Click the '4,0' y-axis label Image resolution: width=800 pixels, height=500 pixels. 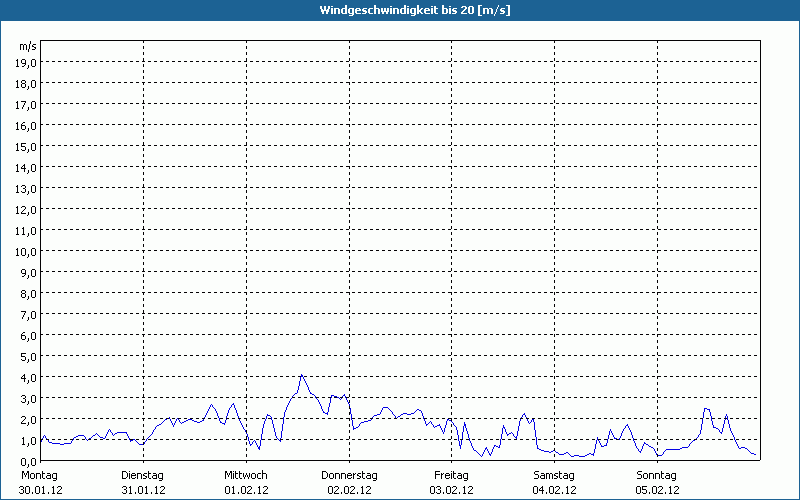pyautogui.click(x=28, y=378)
